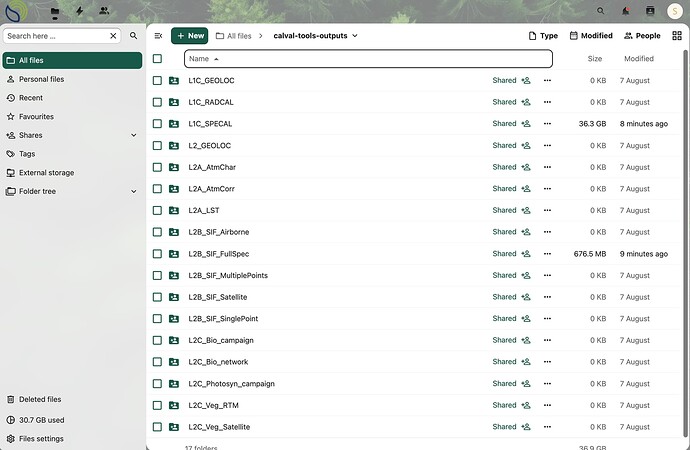Select the L2C_Photosyn_campaign checkbox
This screenshot has width=690, height=450.
tap(157, 384)
